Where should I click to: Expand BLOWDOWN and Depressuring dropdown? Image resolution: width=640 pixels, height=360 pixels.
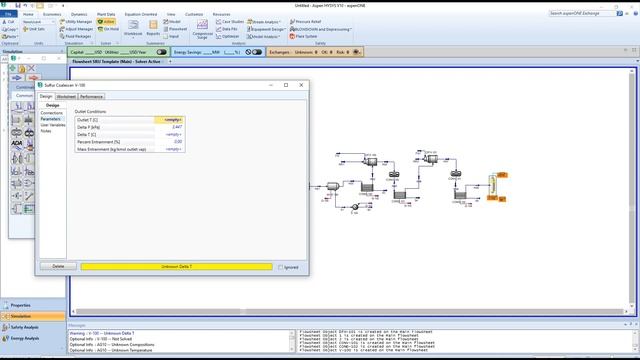(351, 29)
